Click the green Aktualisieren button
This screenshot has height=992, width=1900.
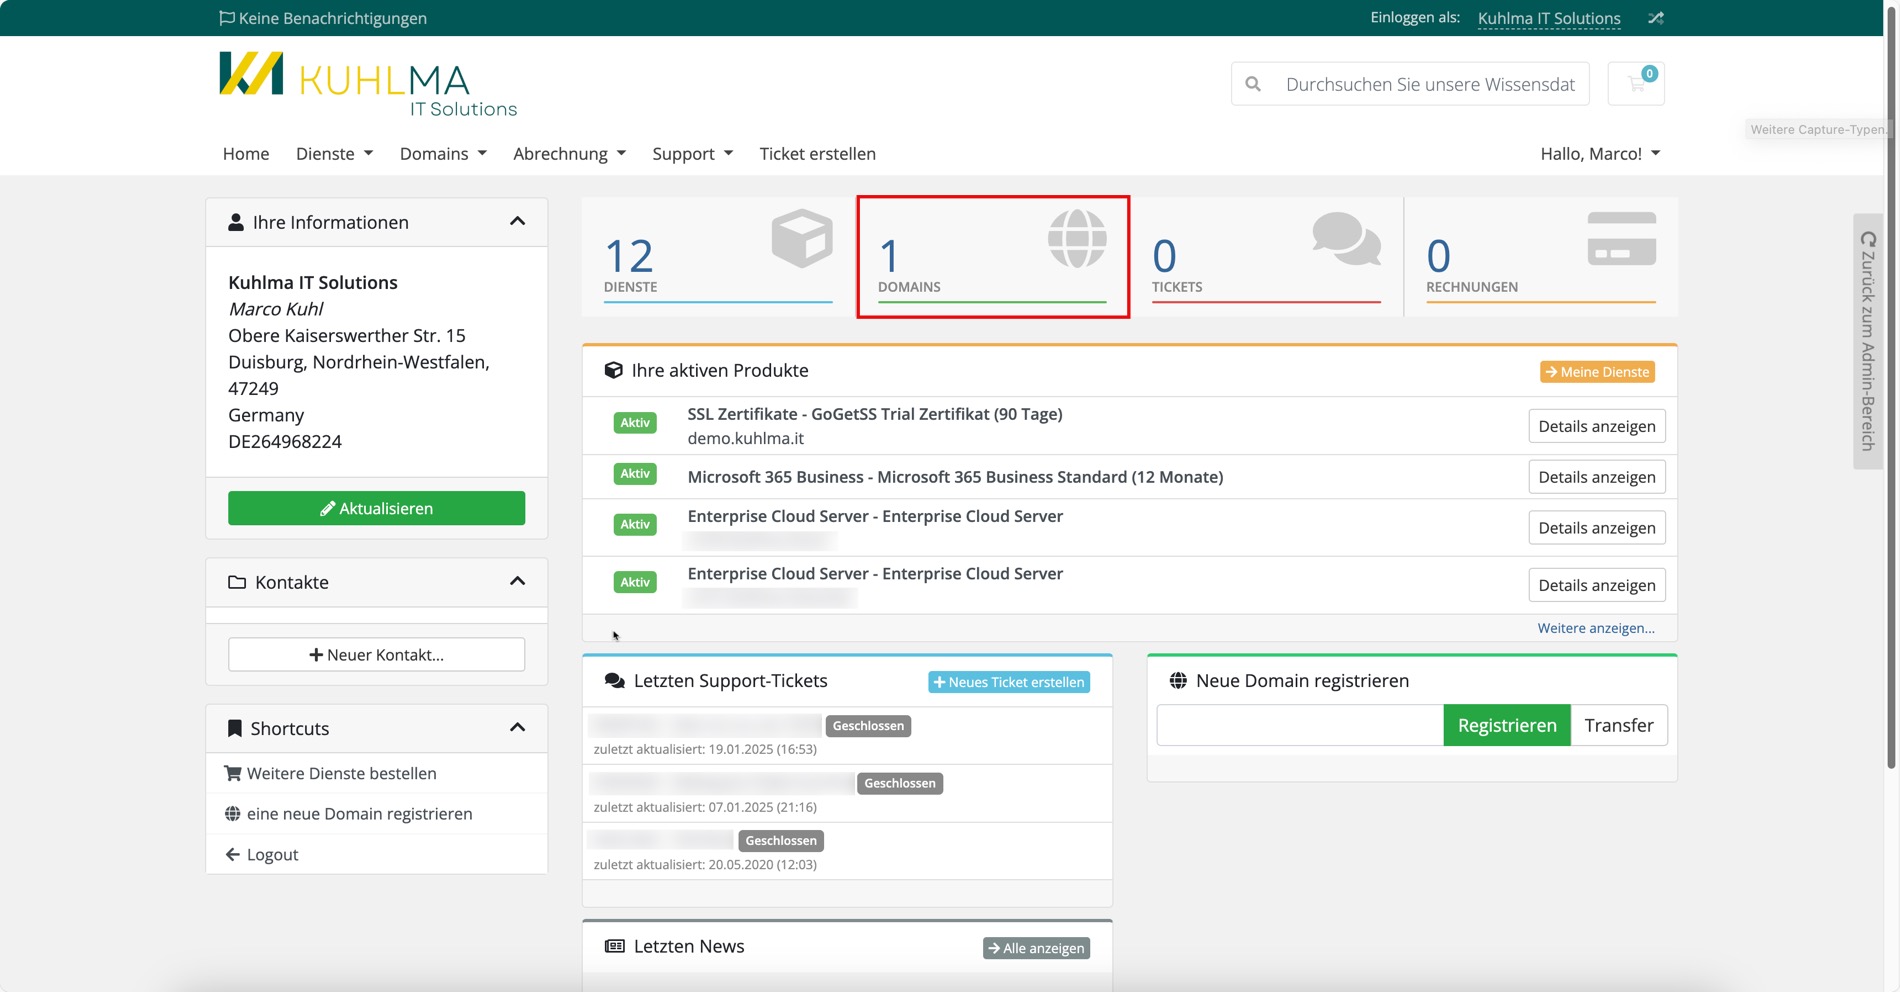tap(376, 508)
